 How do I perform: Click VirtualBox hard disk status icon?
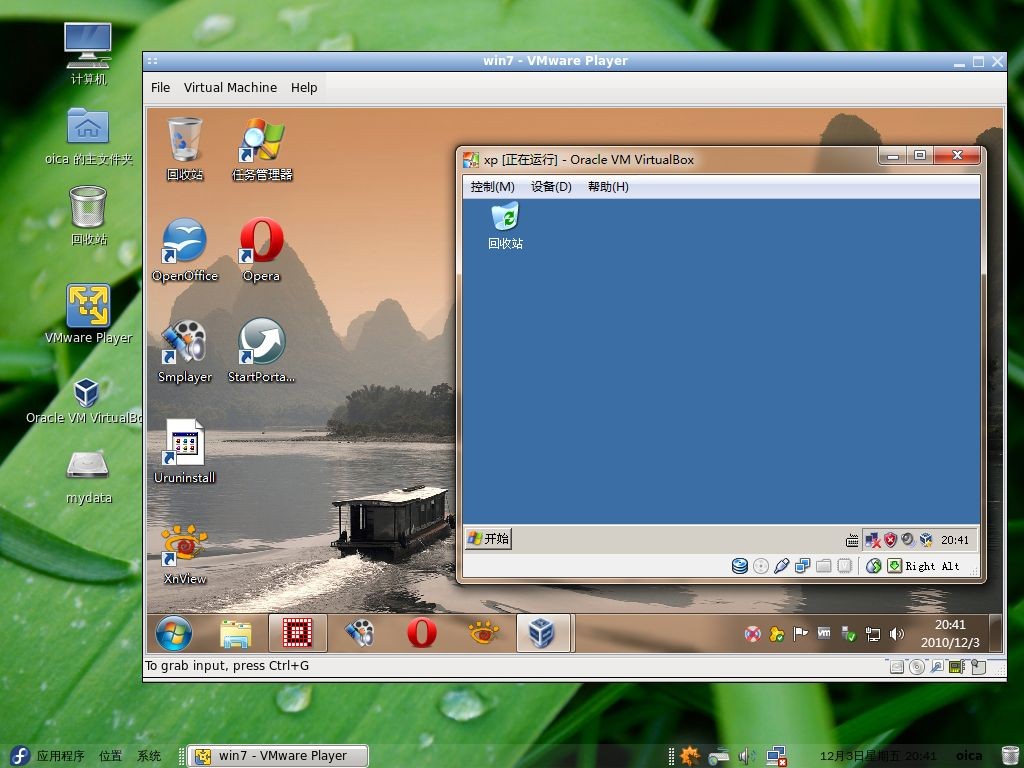click(740, 566)
